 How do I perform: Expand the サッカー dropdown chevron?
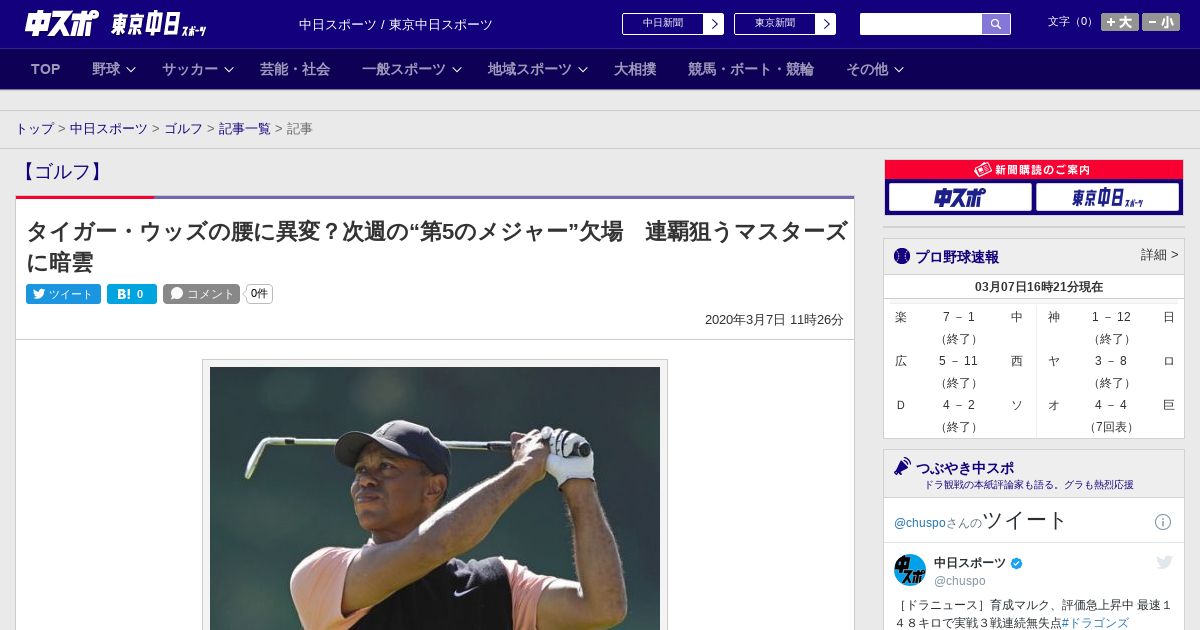(229, 70)
